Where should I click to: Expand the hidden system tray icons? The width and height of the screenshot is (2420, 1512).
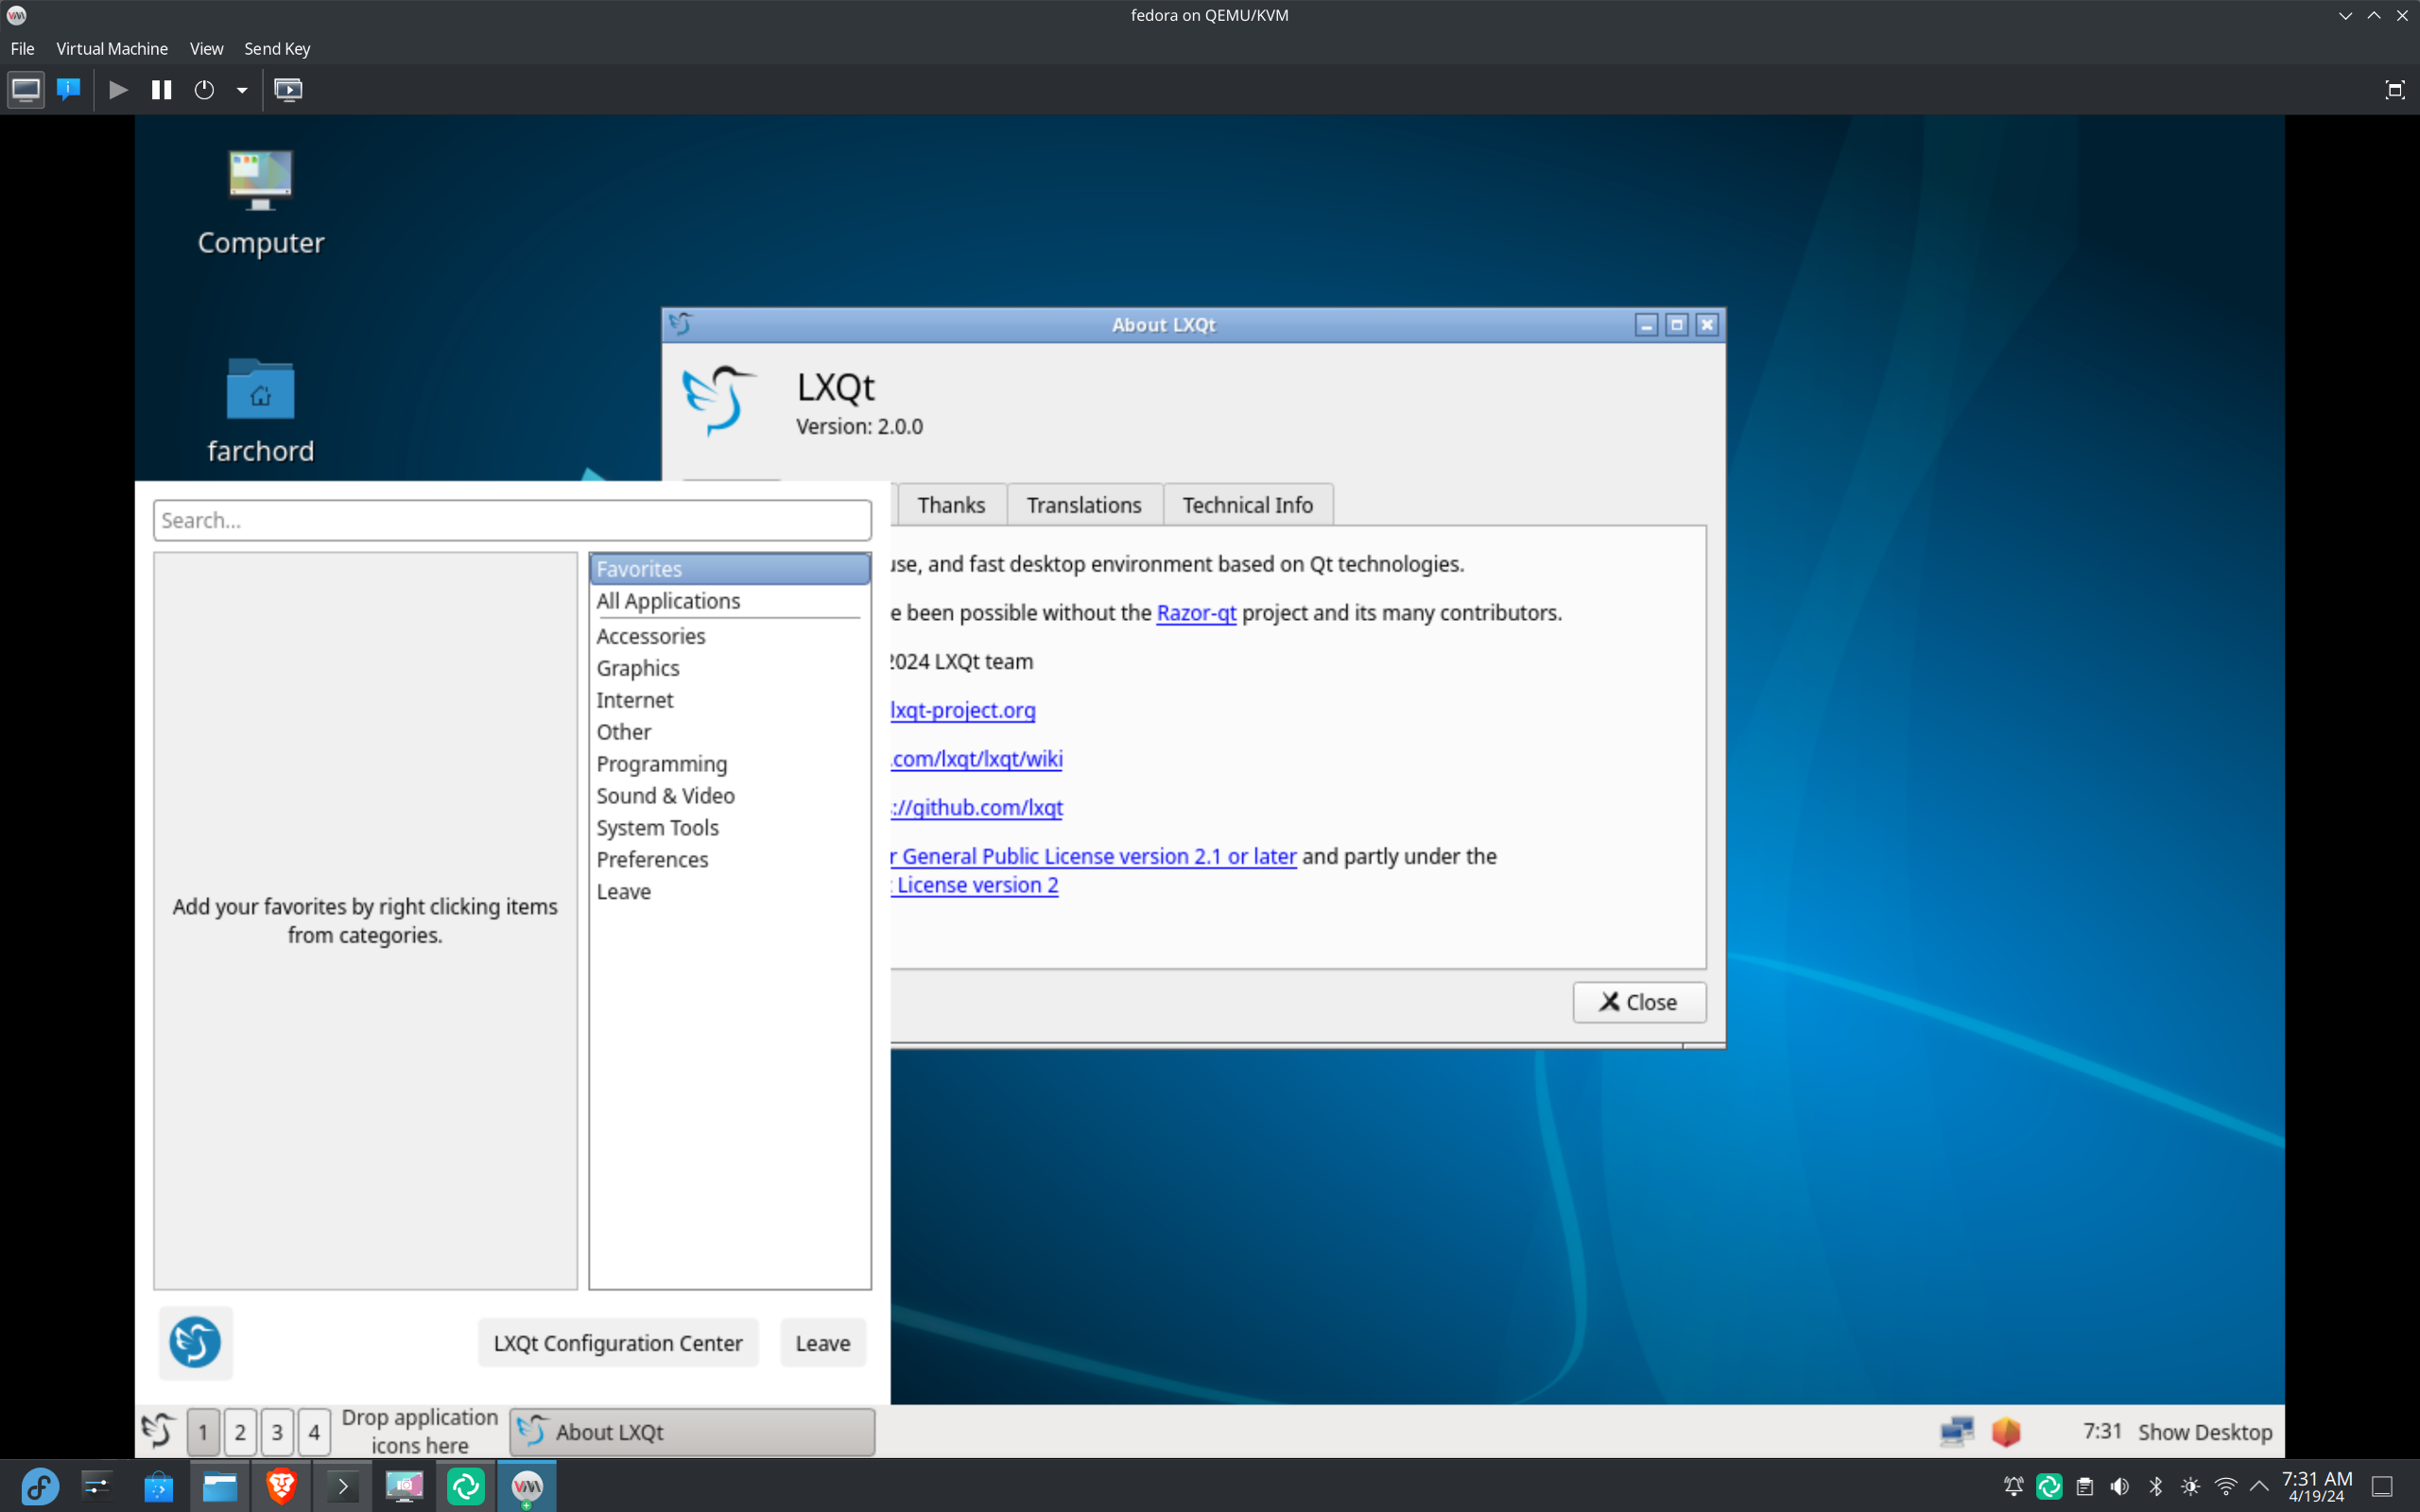[2259, 1487]
